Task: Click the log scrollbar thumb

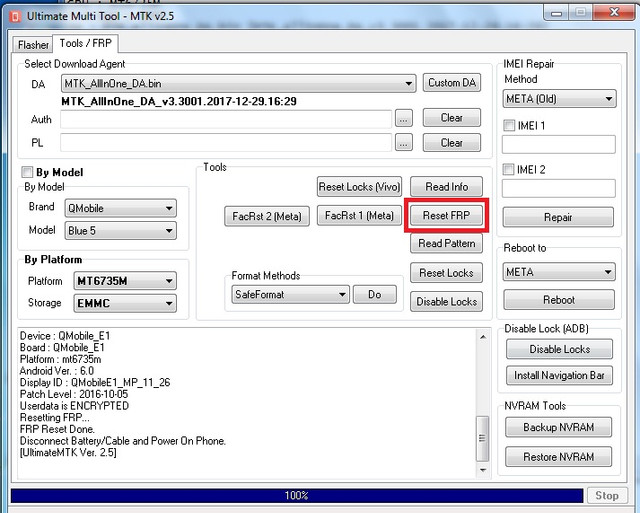Action: (x=482, y=439)
